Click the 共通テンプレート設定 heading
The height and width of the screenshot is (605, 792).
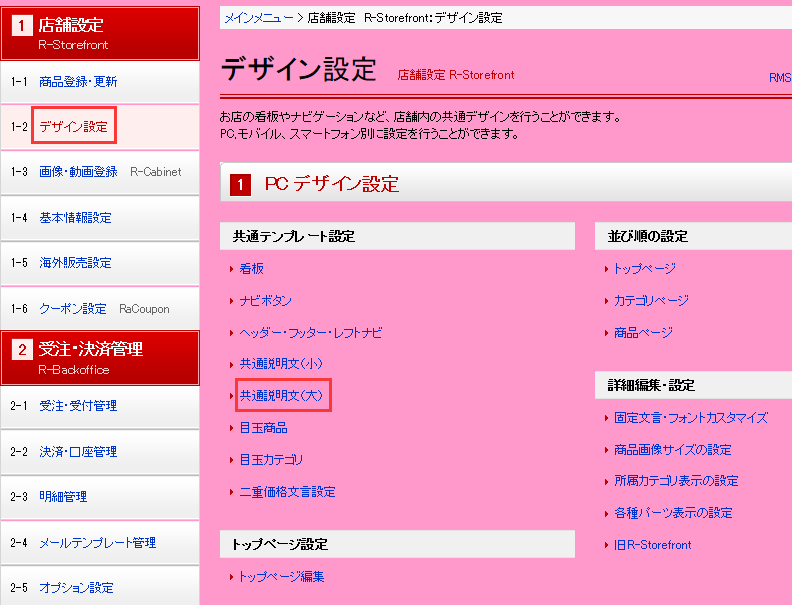293,236
